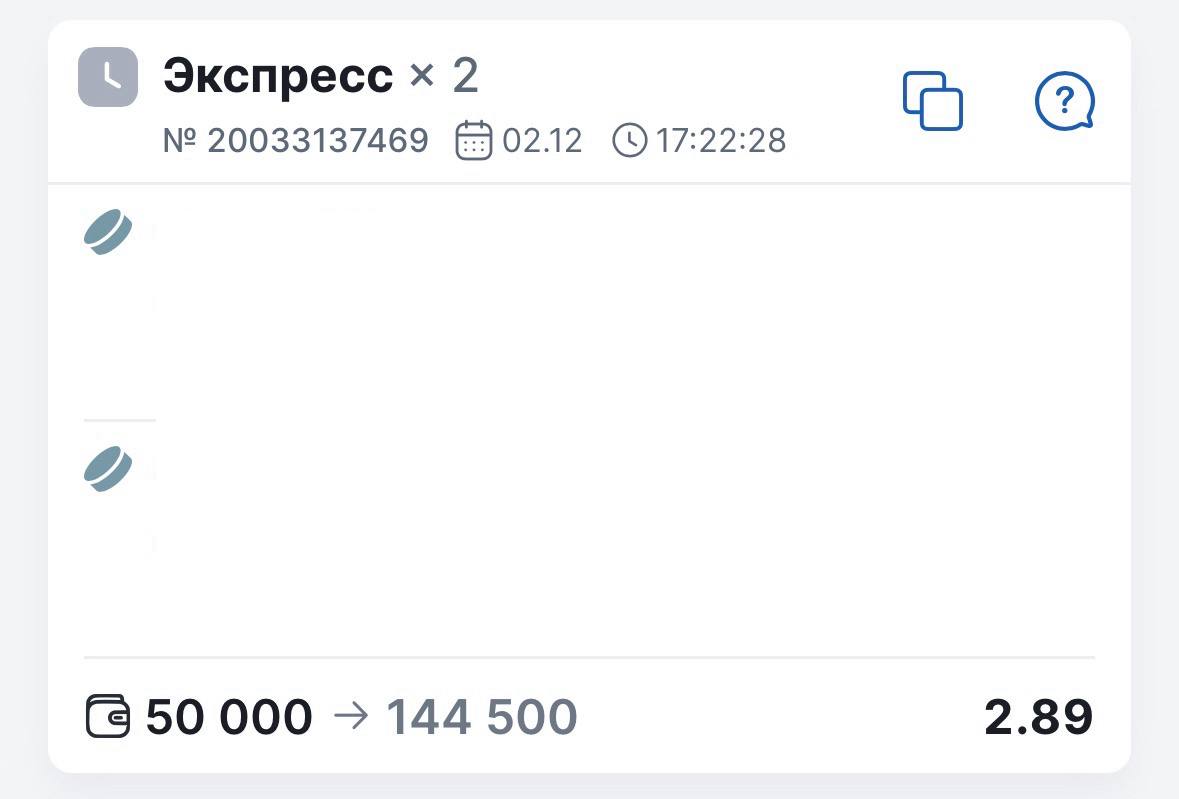Click the wallet icon next to the stake

108,717
